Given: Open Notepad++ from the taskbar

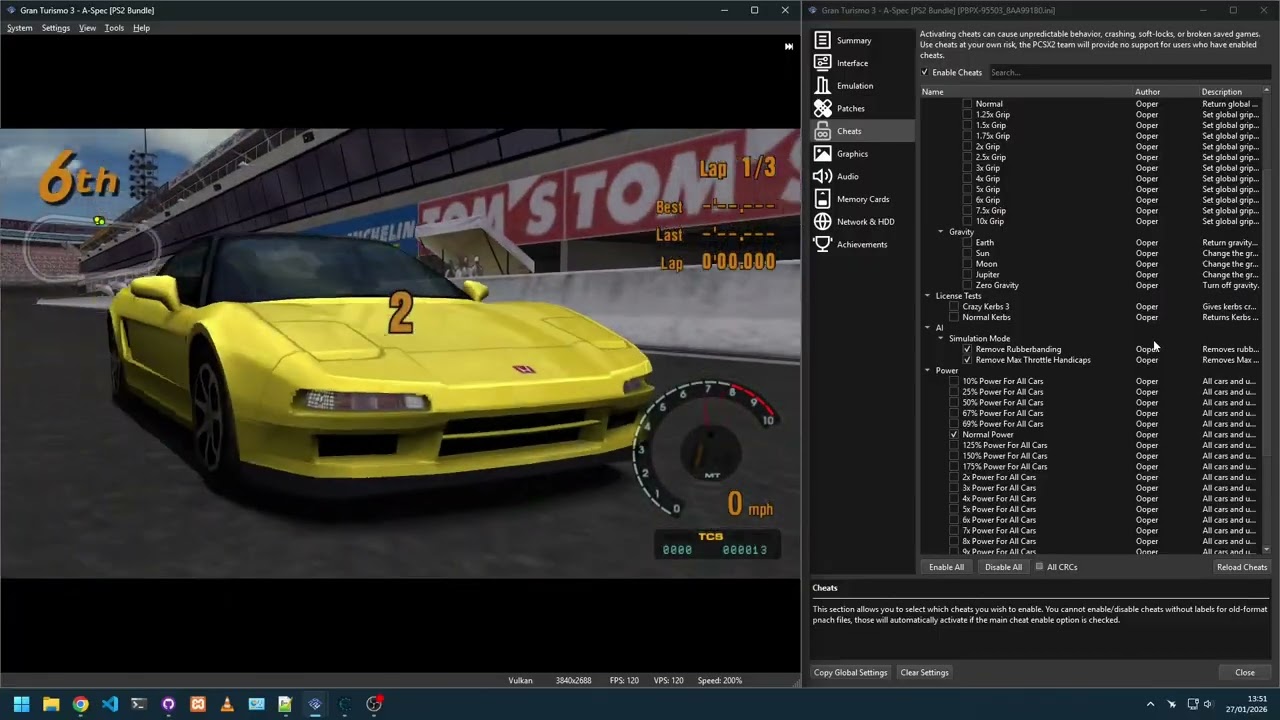Looking at the screenshot, I should 286,704.
